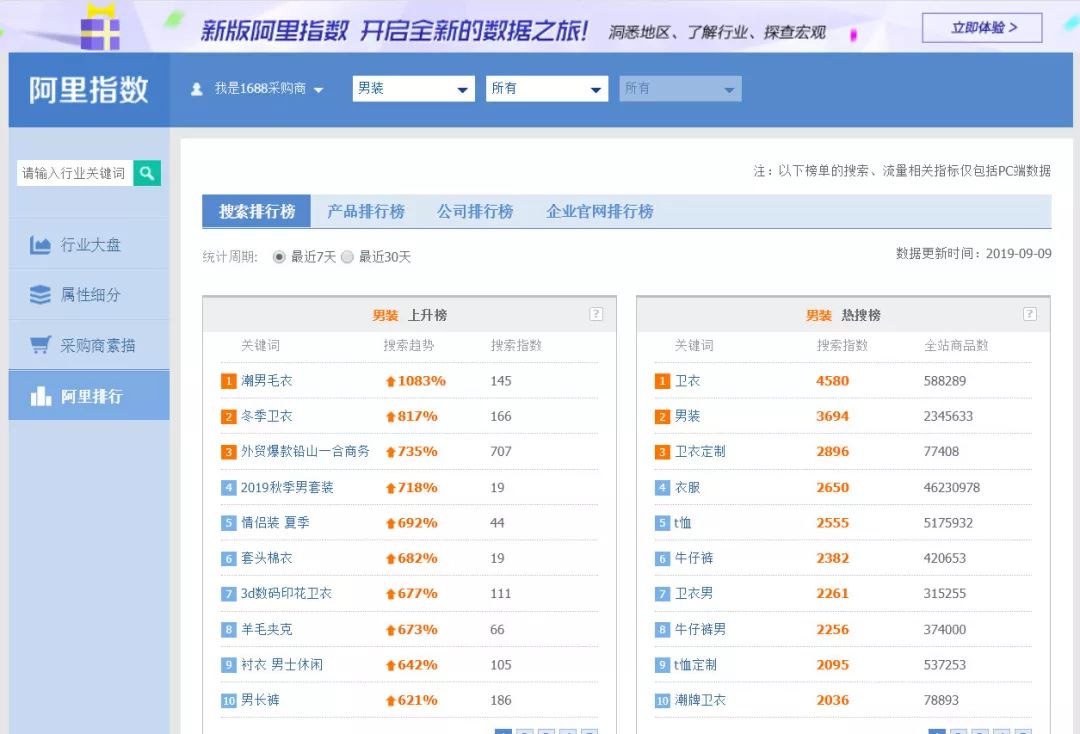Image resolution: width=1080 pixels, height=734 pixels.
Task: Open the keyword 外贸爆款铅山一合商务
Action: click(x=305, y=452)
